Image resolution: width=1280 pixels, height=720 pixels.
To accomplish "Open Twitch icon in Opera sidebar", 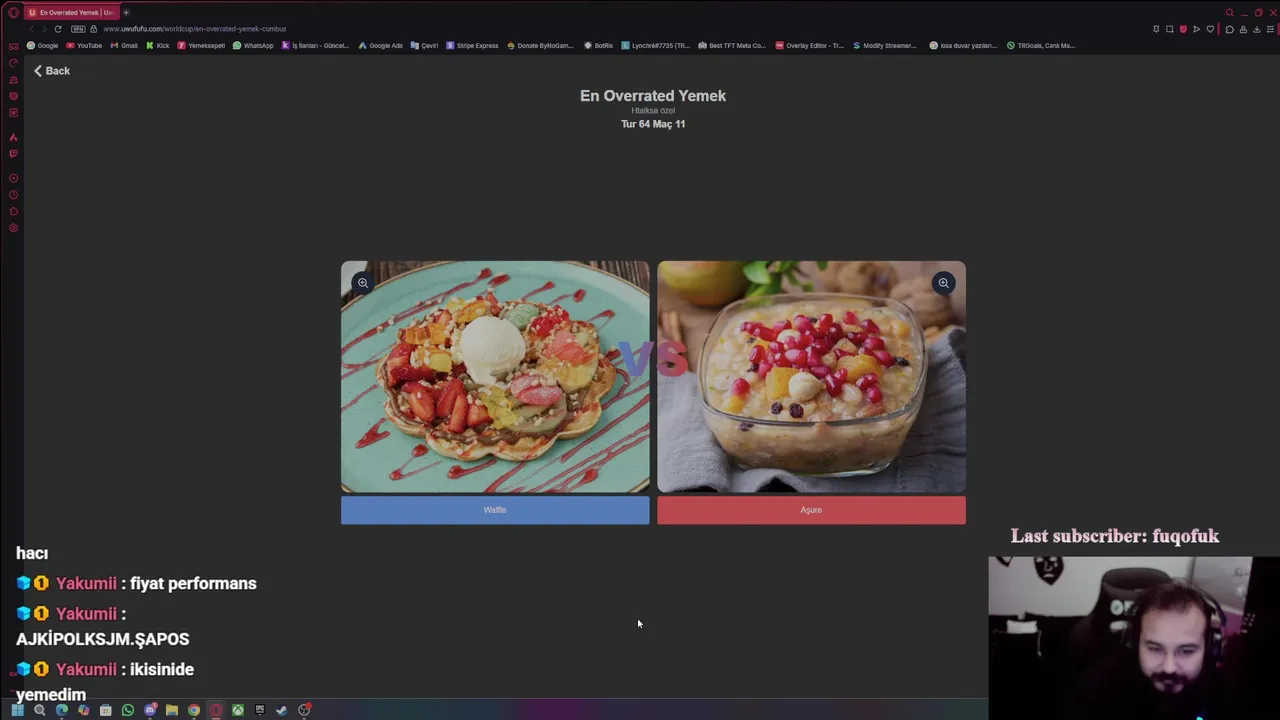I will click(13, 154).
